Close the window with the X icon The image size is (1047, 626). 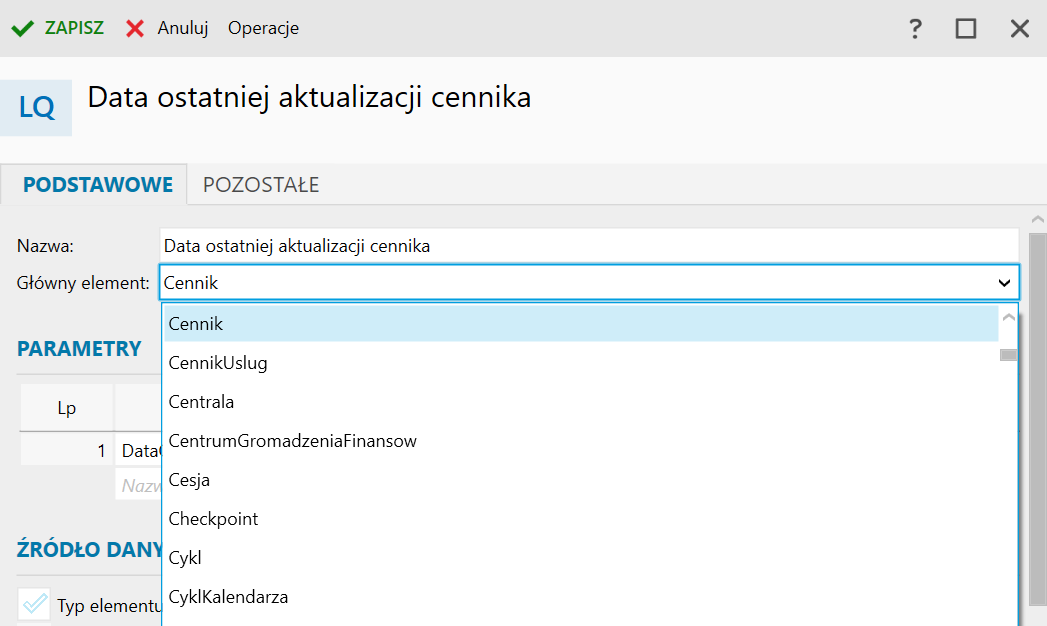[x=1019, y=29]
